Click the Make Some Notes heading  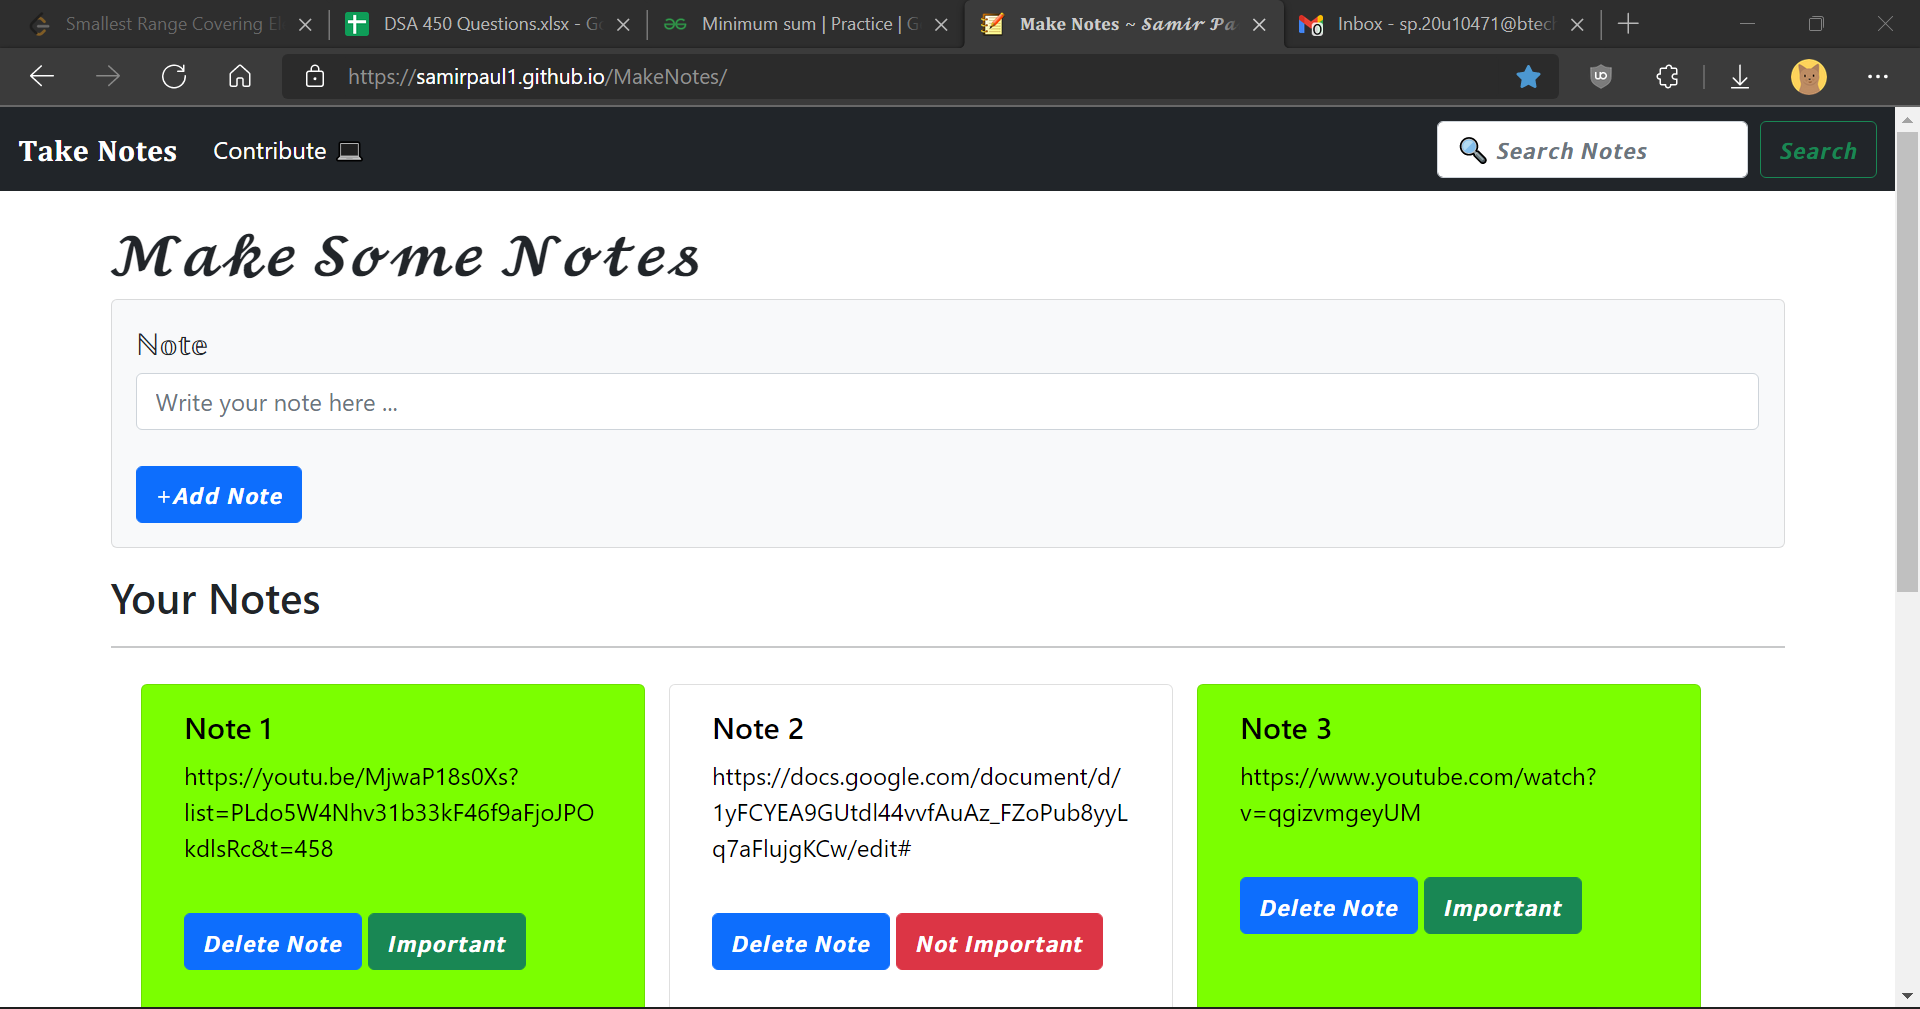pos(405,257)
